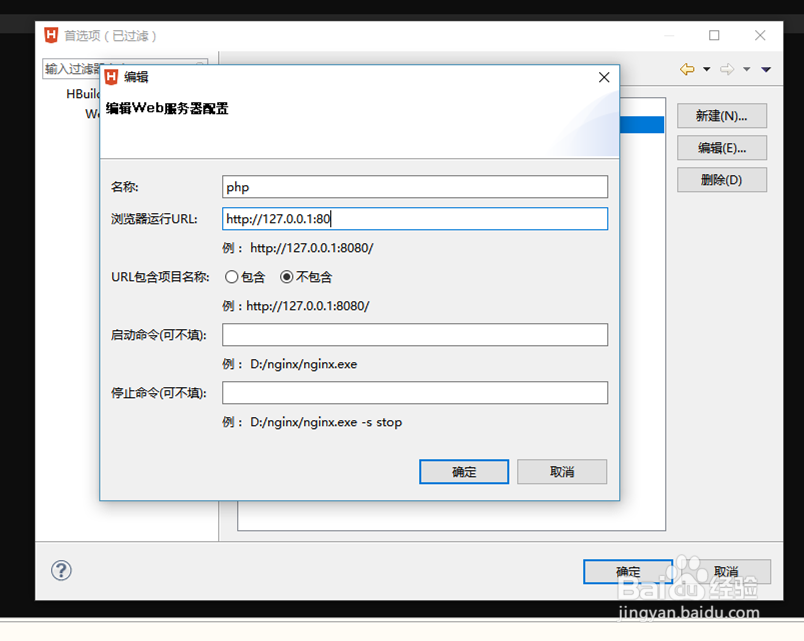Click the 浏览器运行URL input field
The image size is (804, 641).
(x=415, y=219)
